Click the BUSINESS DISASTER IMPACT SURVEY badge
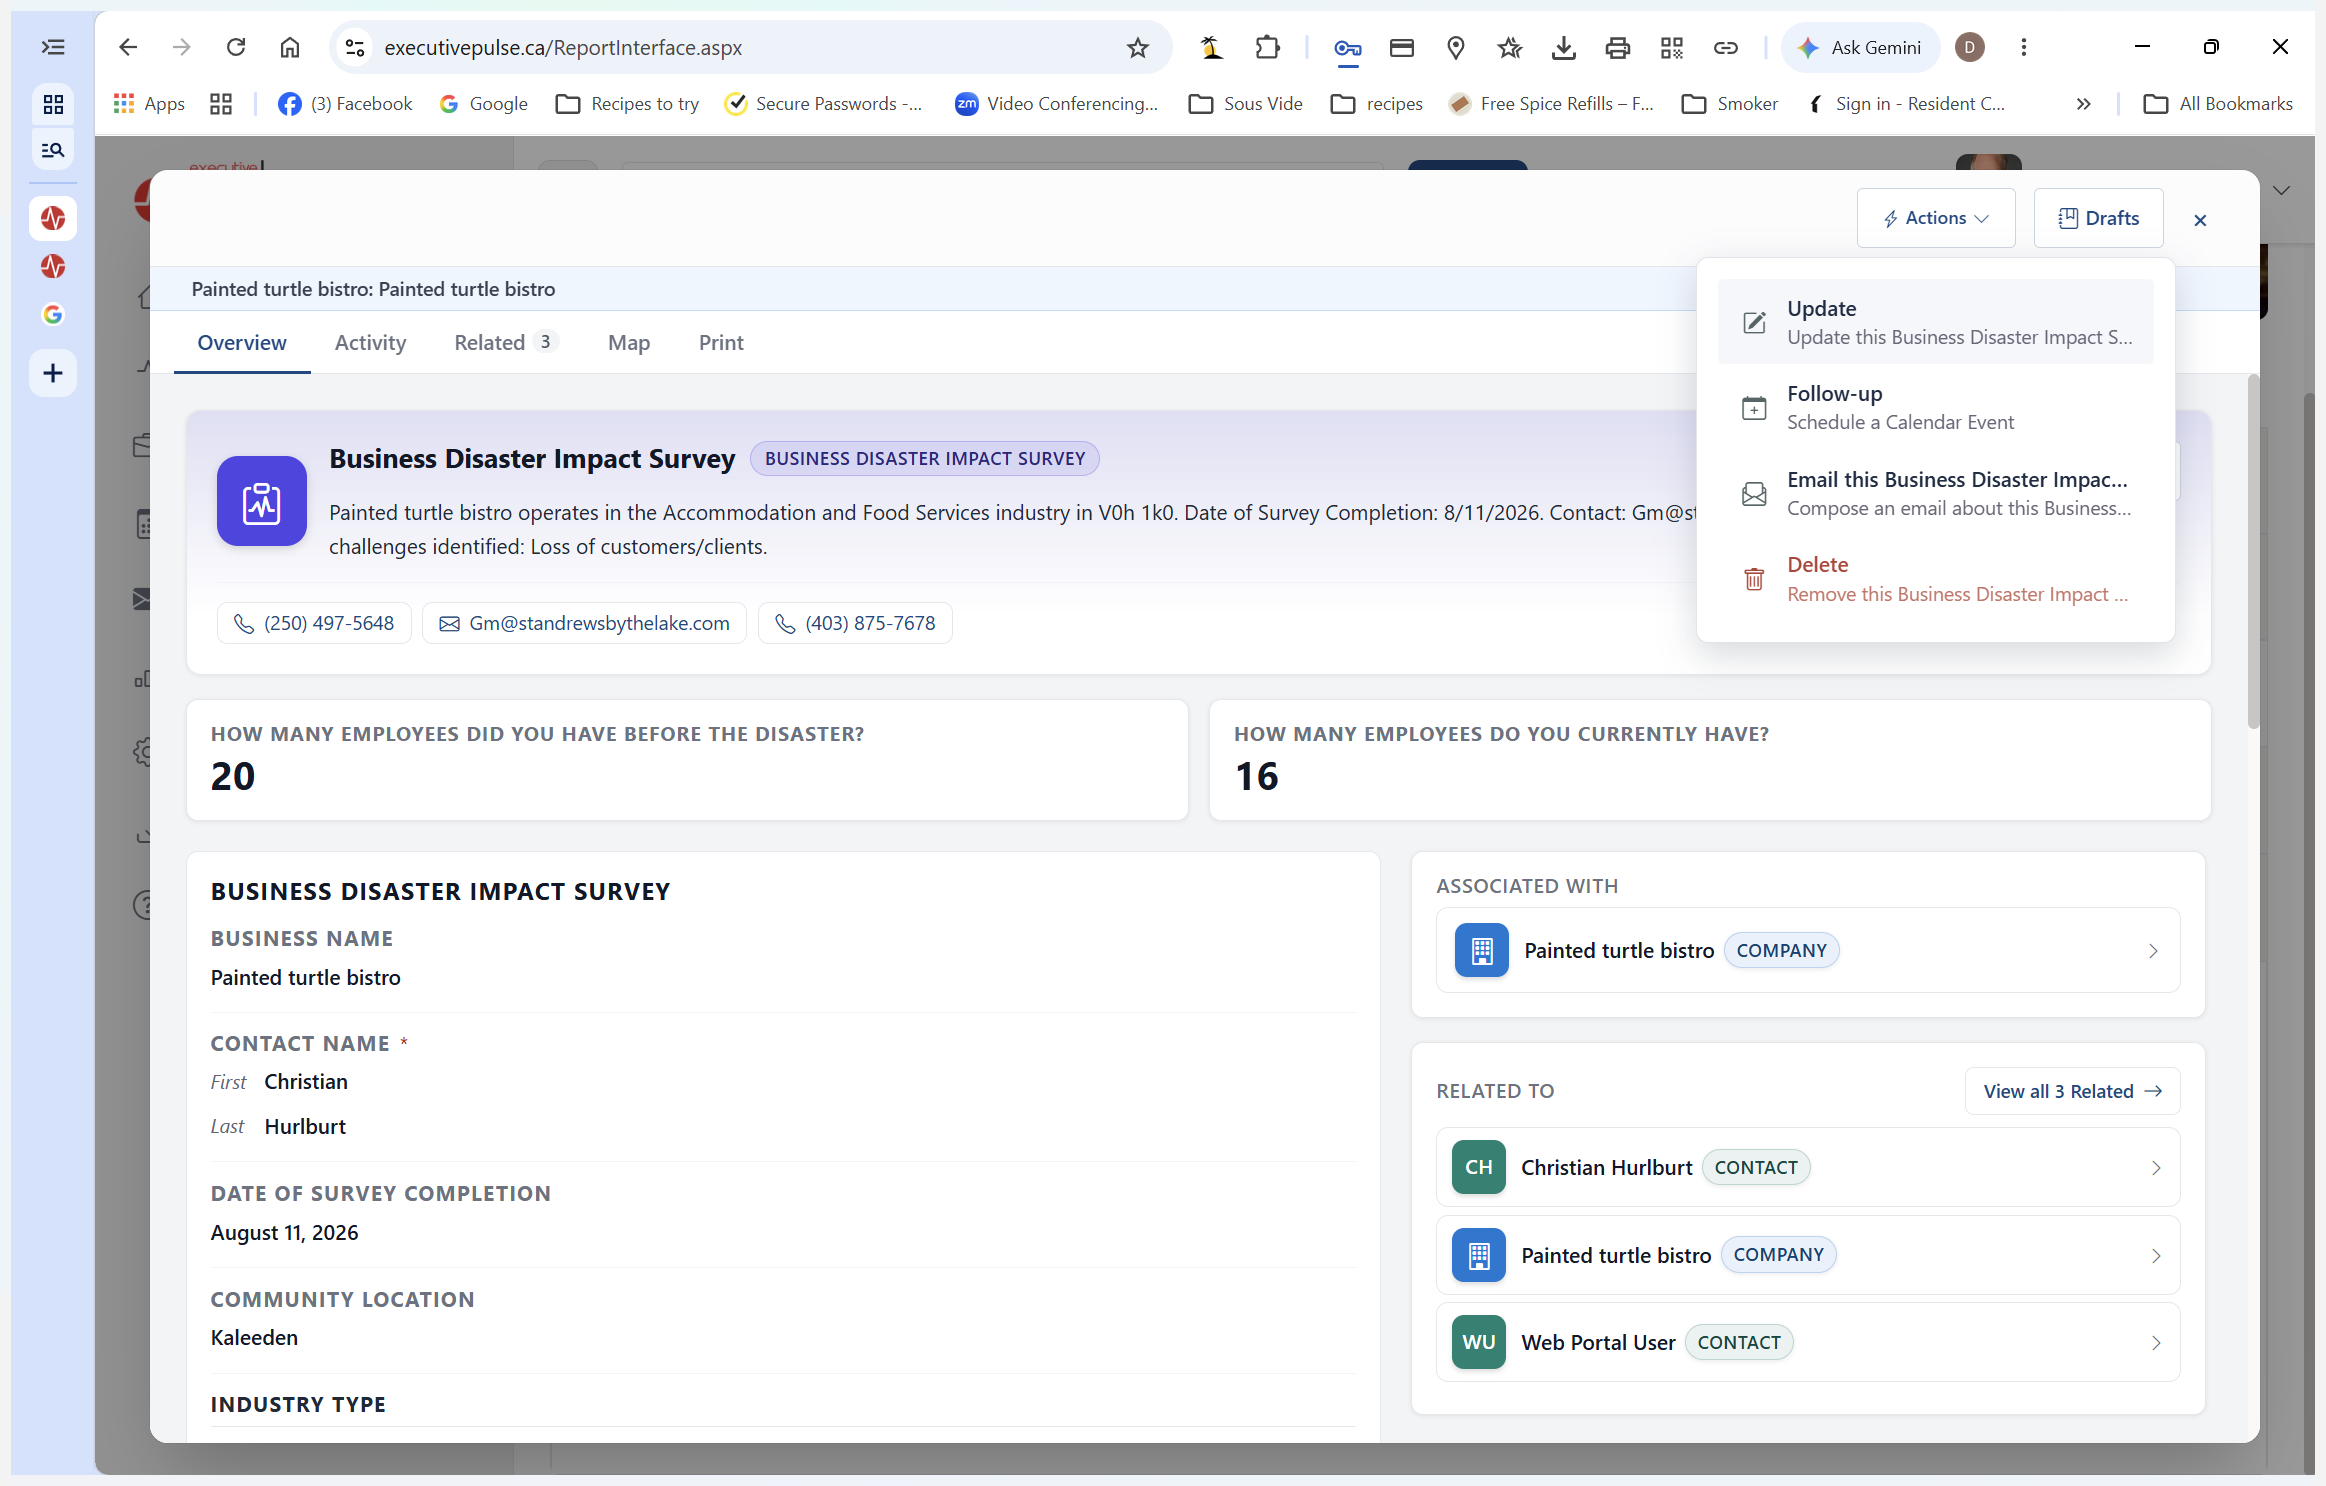 coord(924,458)
